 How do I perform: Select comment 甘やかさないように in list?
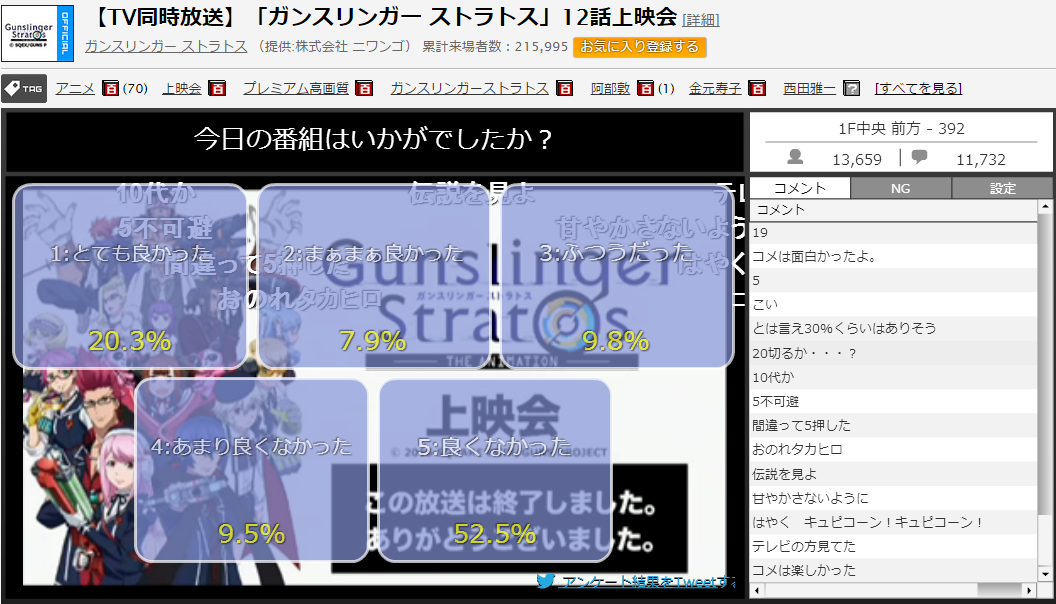click(x=893, y=498)
